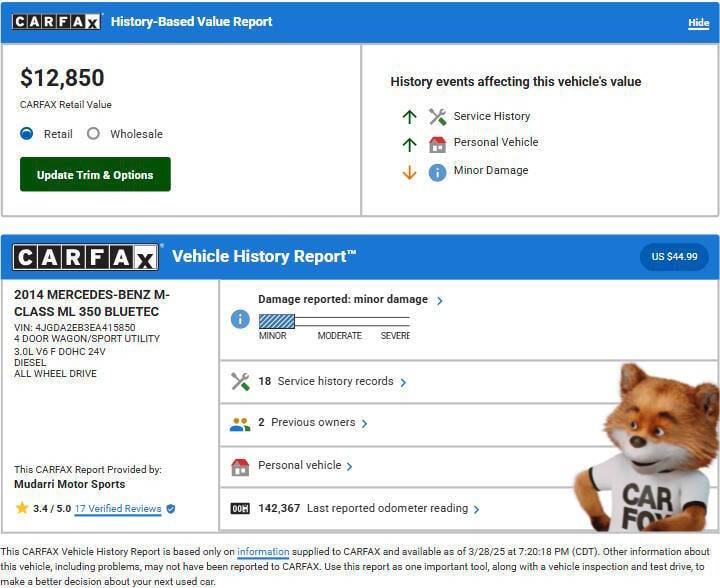Click the CARFAX logo in Value Report header
This screenshot has width=720, height=588.
pyautogui.click(x=56, y=22)
